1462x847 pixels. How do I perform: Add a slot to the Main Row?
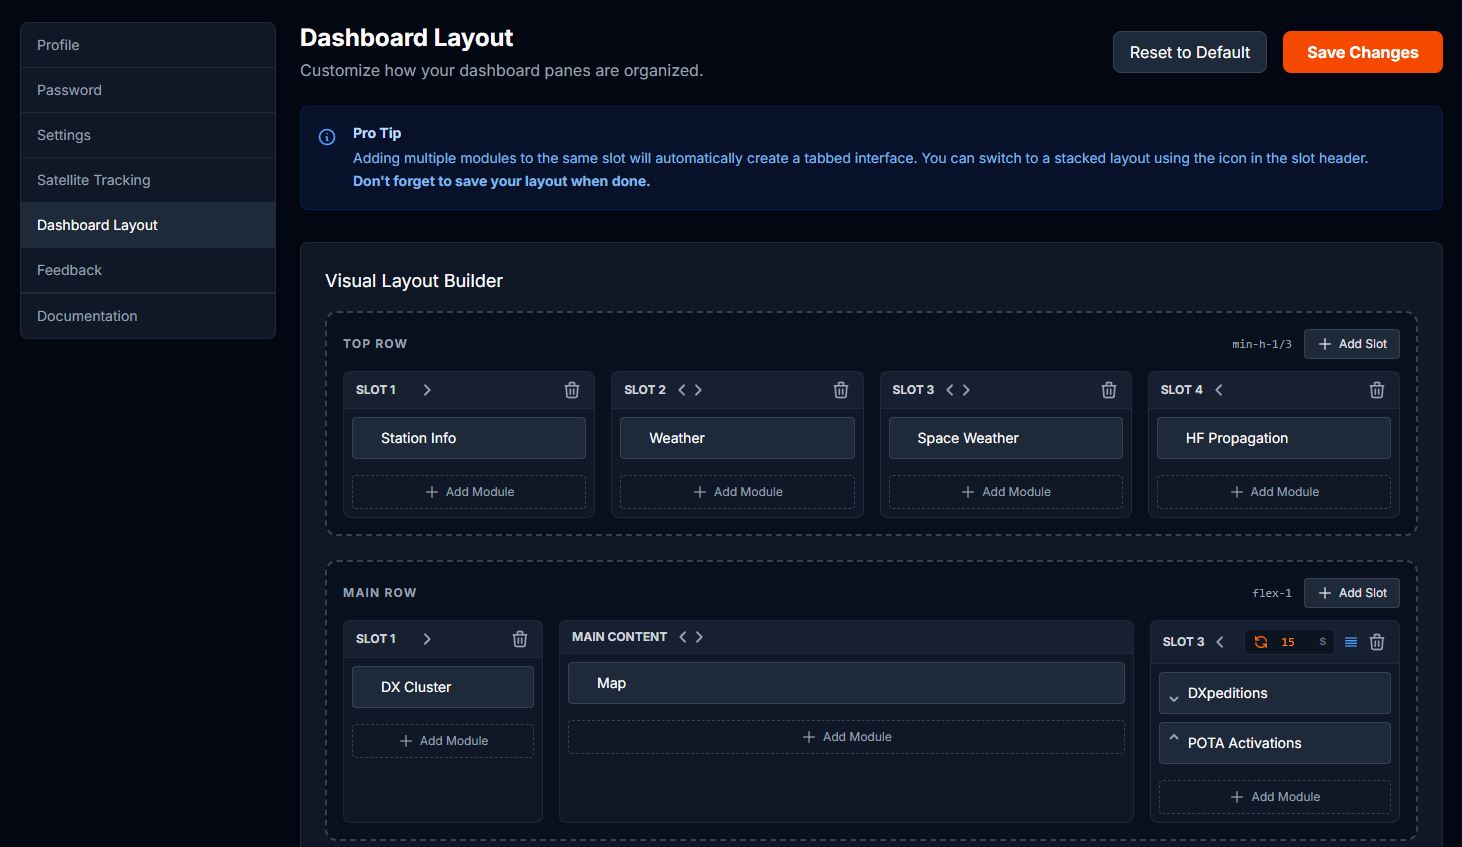point(1352,593)
